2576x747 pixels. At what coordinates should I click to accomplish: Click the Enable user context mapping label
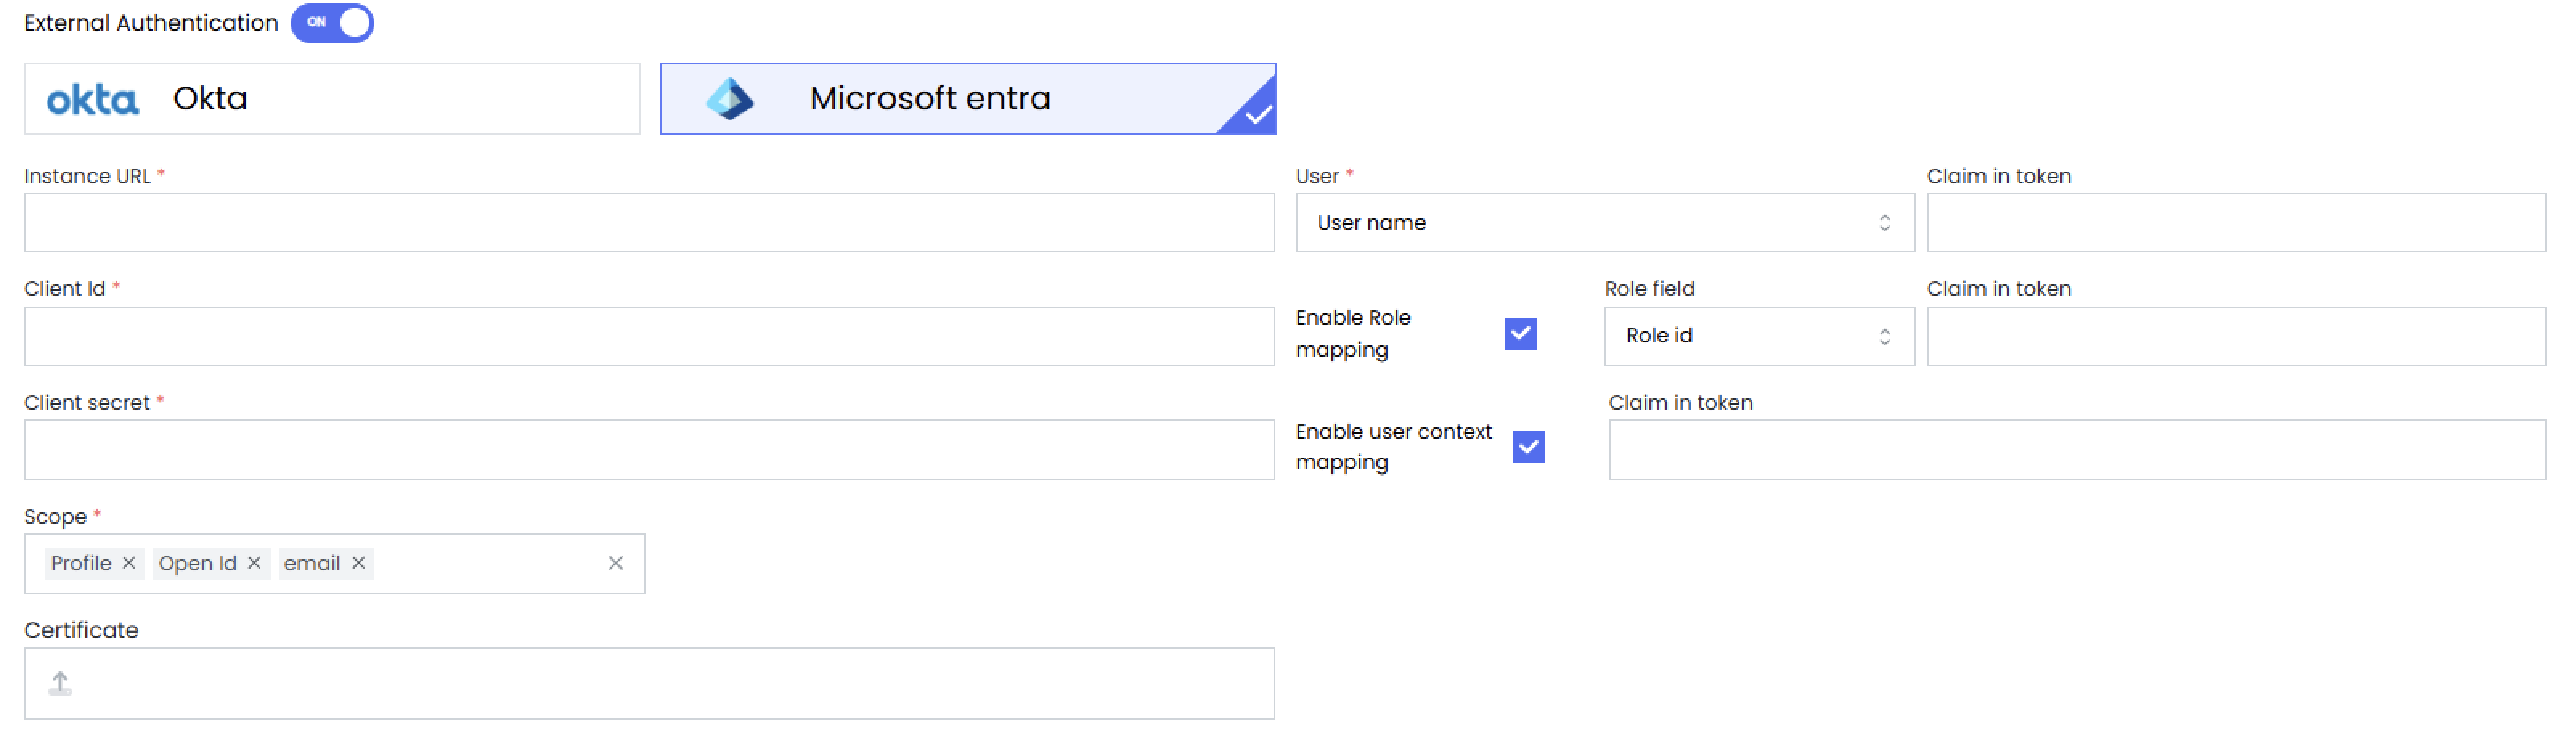(x=1393, y=447)
